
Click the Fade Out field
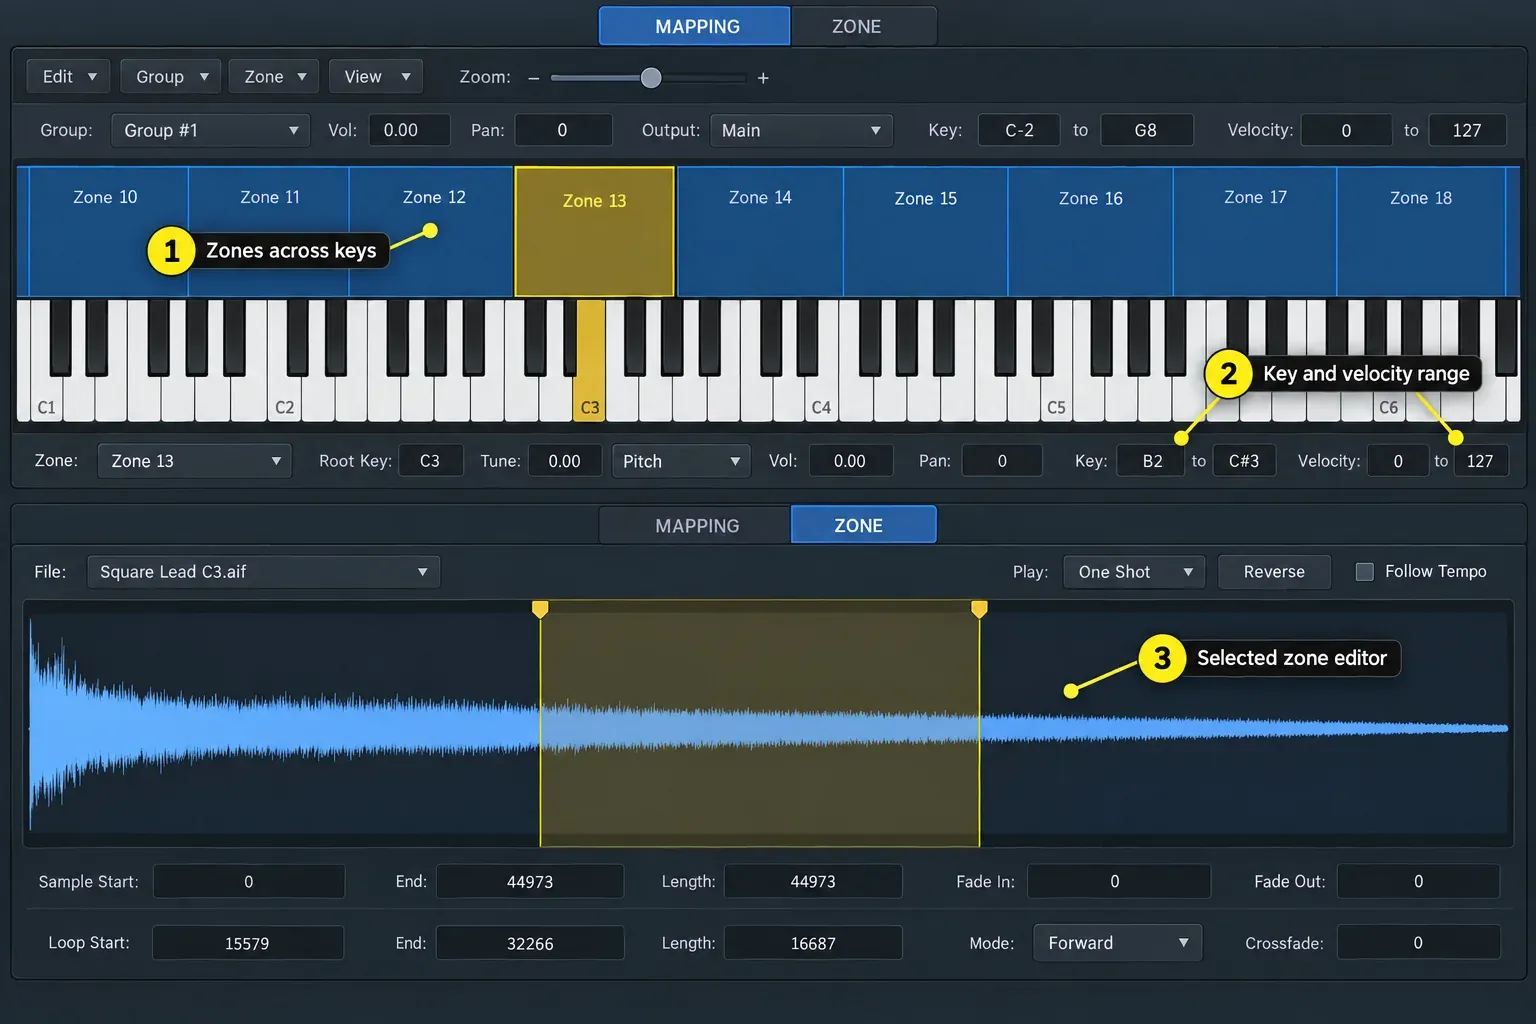click(x=1418, y=882)
